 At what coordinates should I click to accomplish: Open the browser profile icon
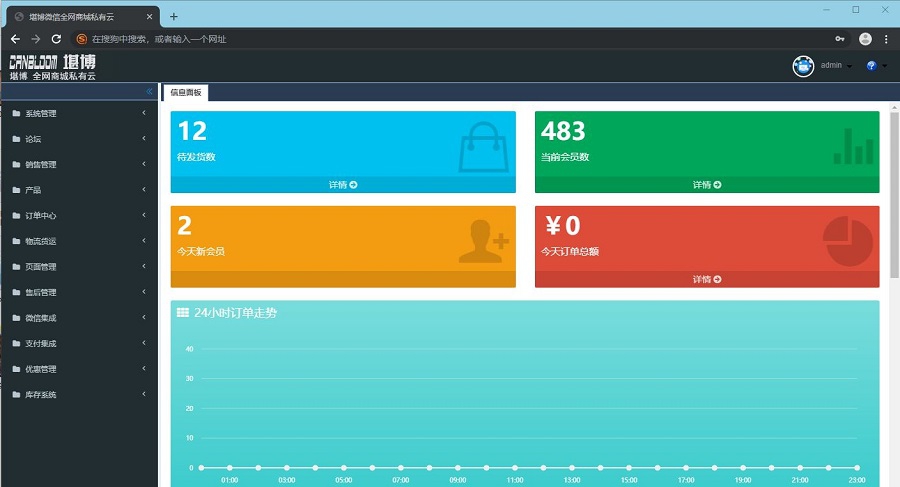[x=865, y=39]
